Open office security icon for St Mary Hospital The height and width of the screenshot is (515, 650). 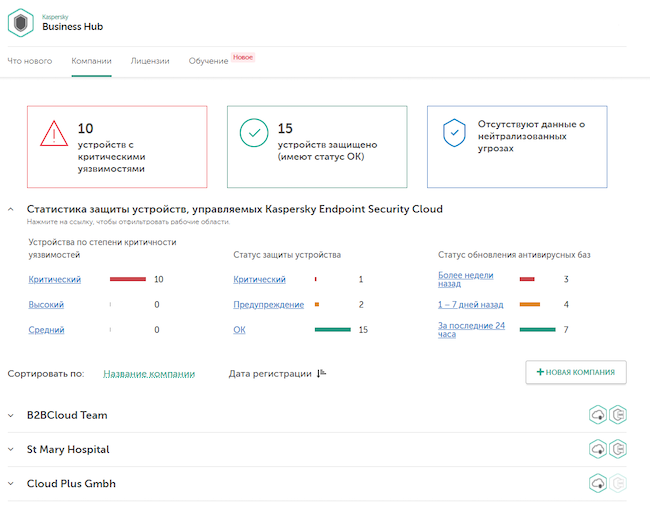pyautogui.click(x=618, y=449)
